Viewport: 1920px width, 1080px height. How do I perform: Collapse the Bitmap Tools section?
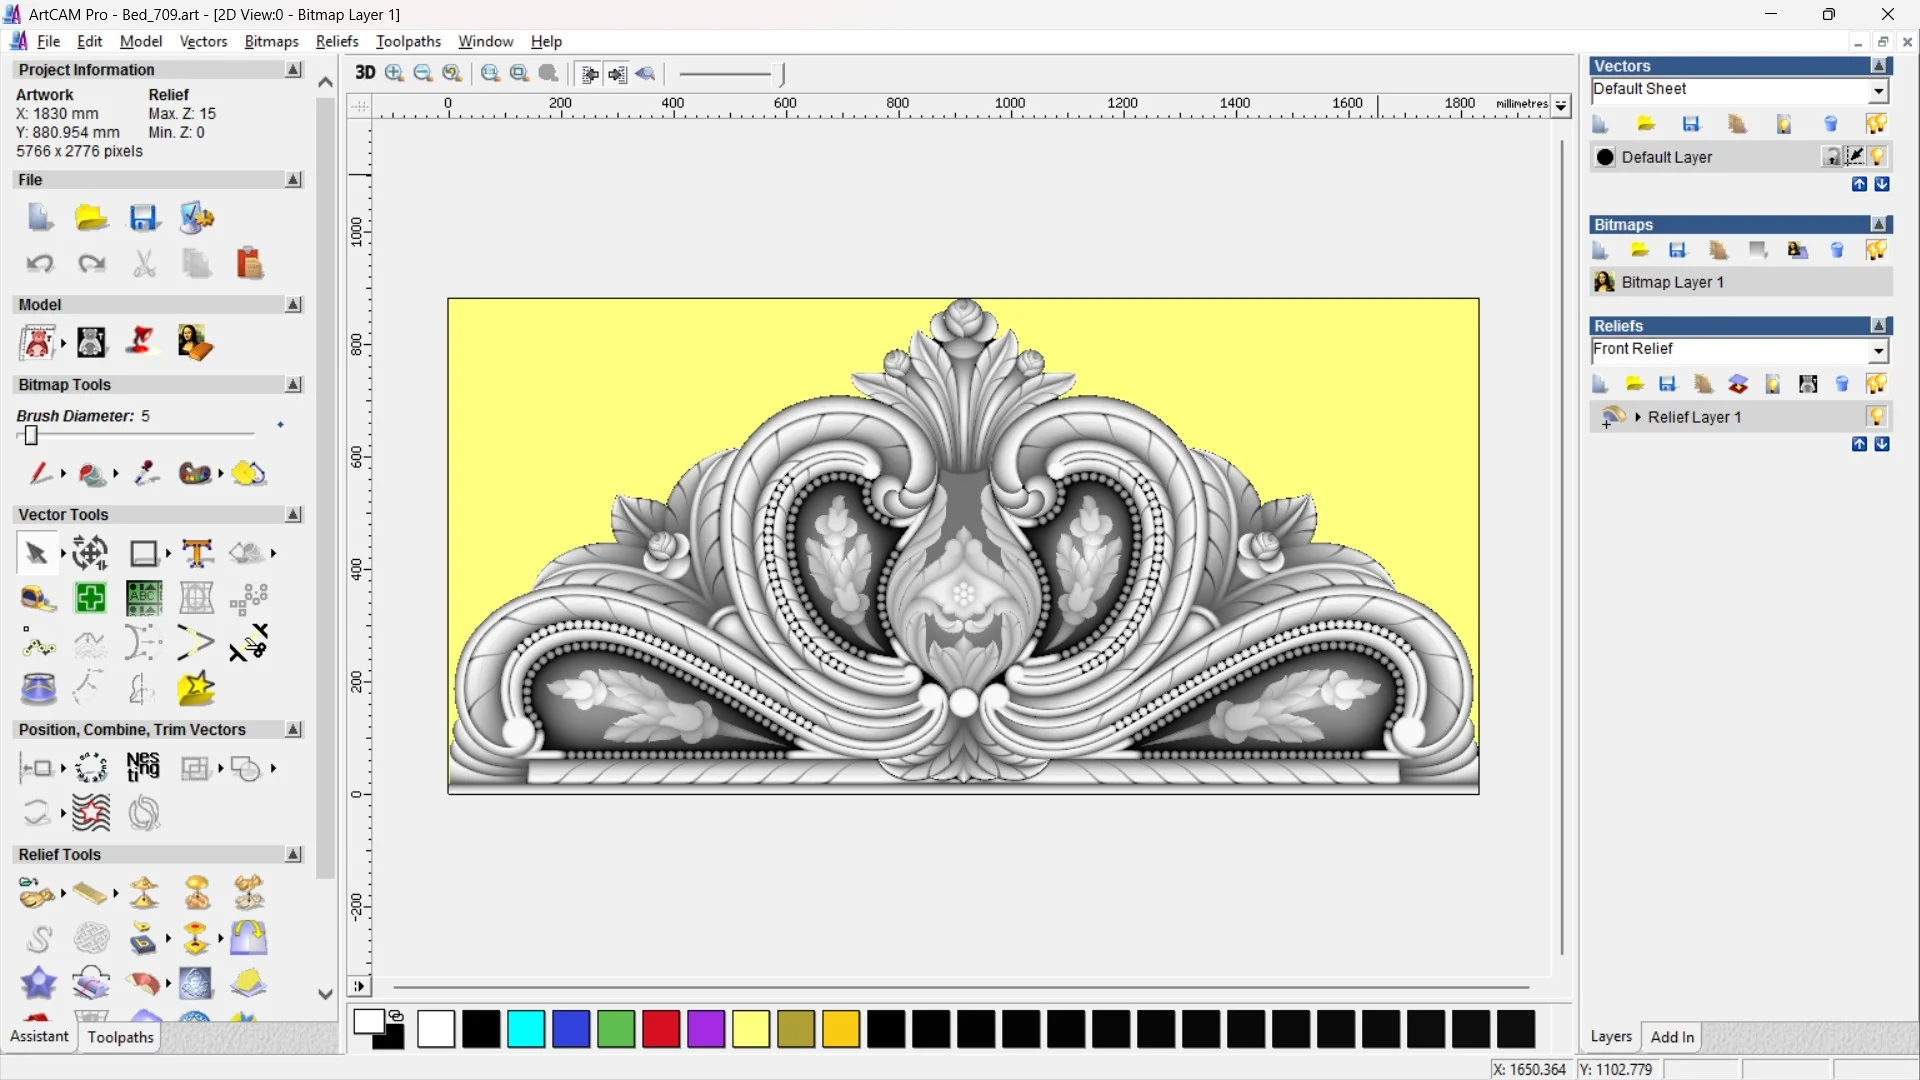coord(293,385)
